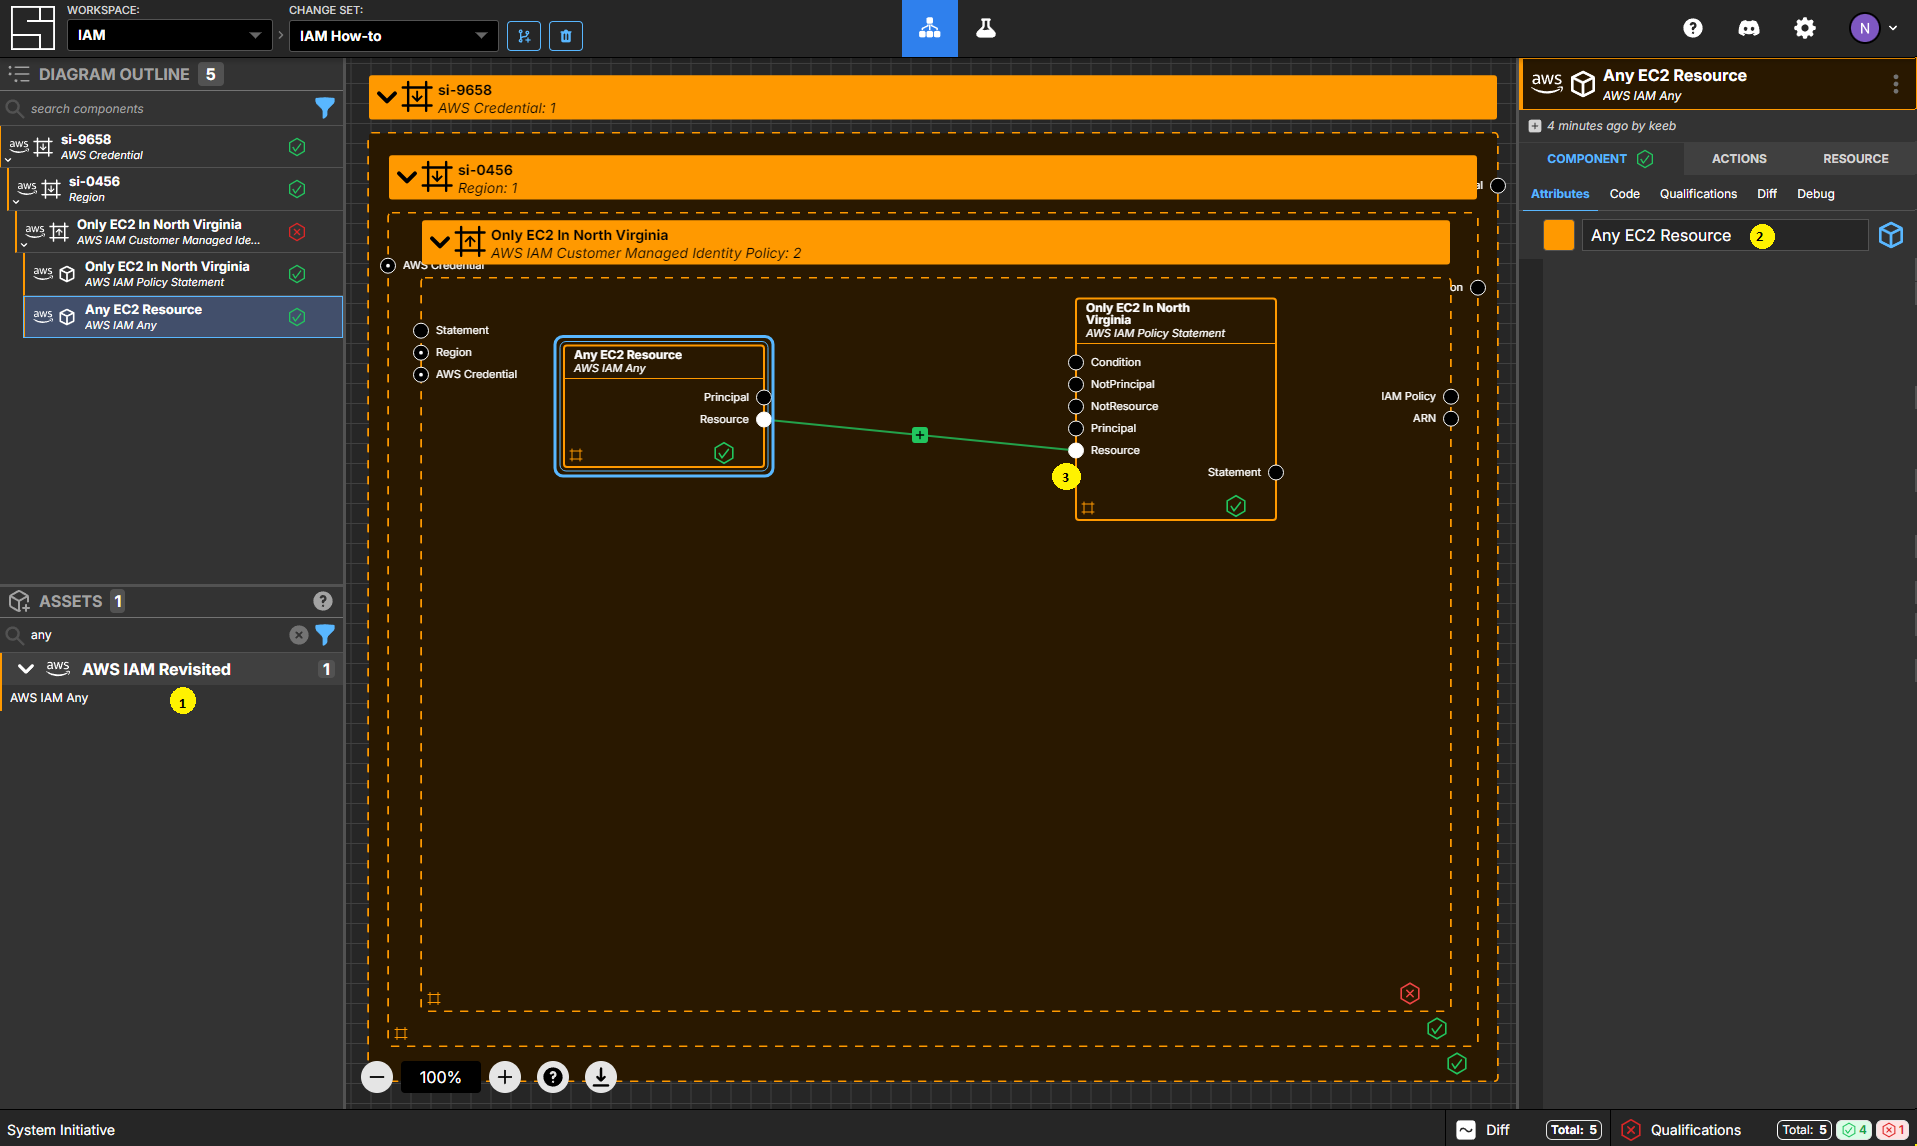Viewport: 1917px width, 1146px height.
Task: Click the trash abandon change set icon
Action: point(566,36)
